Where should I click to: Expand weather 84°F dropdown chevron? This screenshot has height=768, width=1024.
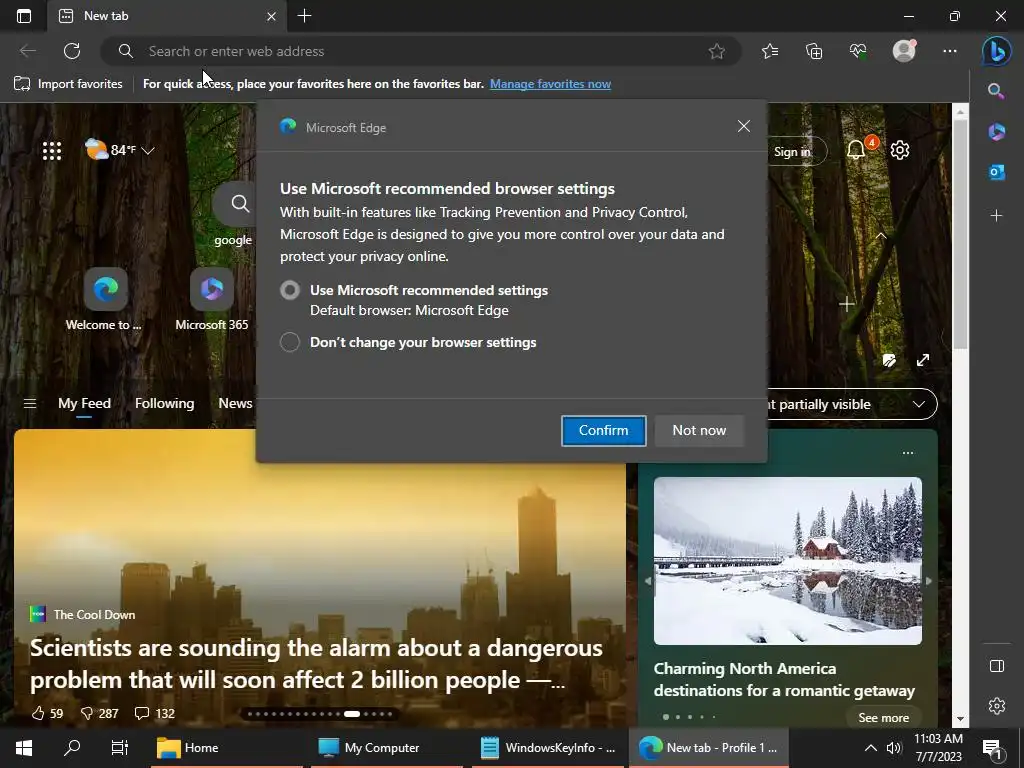pos(148,151)
